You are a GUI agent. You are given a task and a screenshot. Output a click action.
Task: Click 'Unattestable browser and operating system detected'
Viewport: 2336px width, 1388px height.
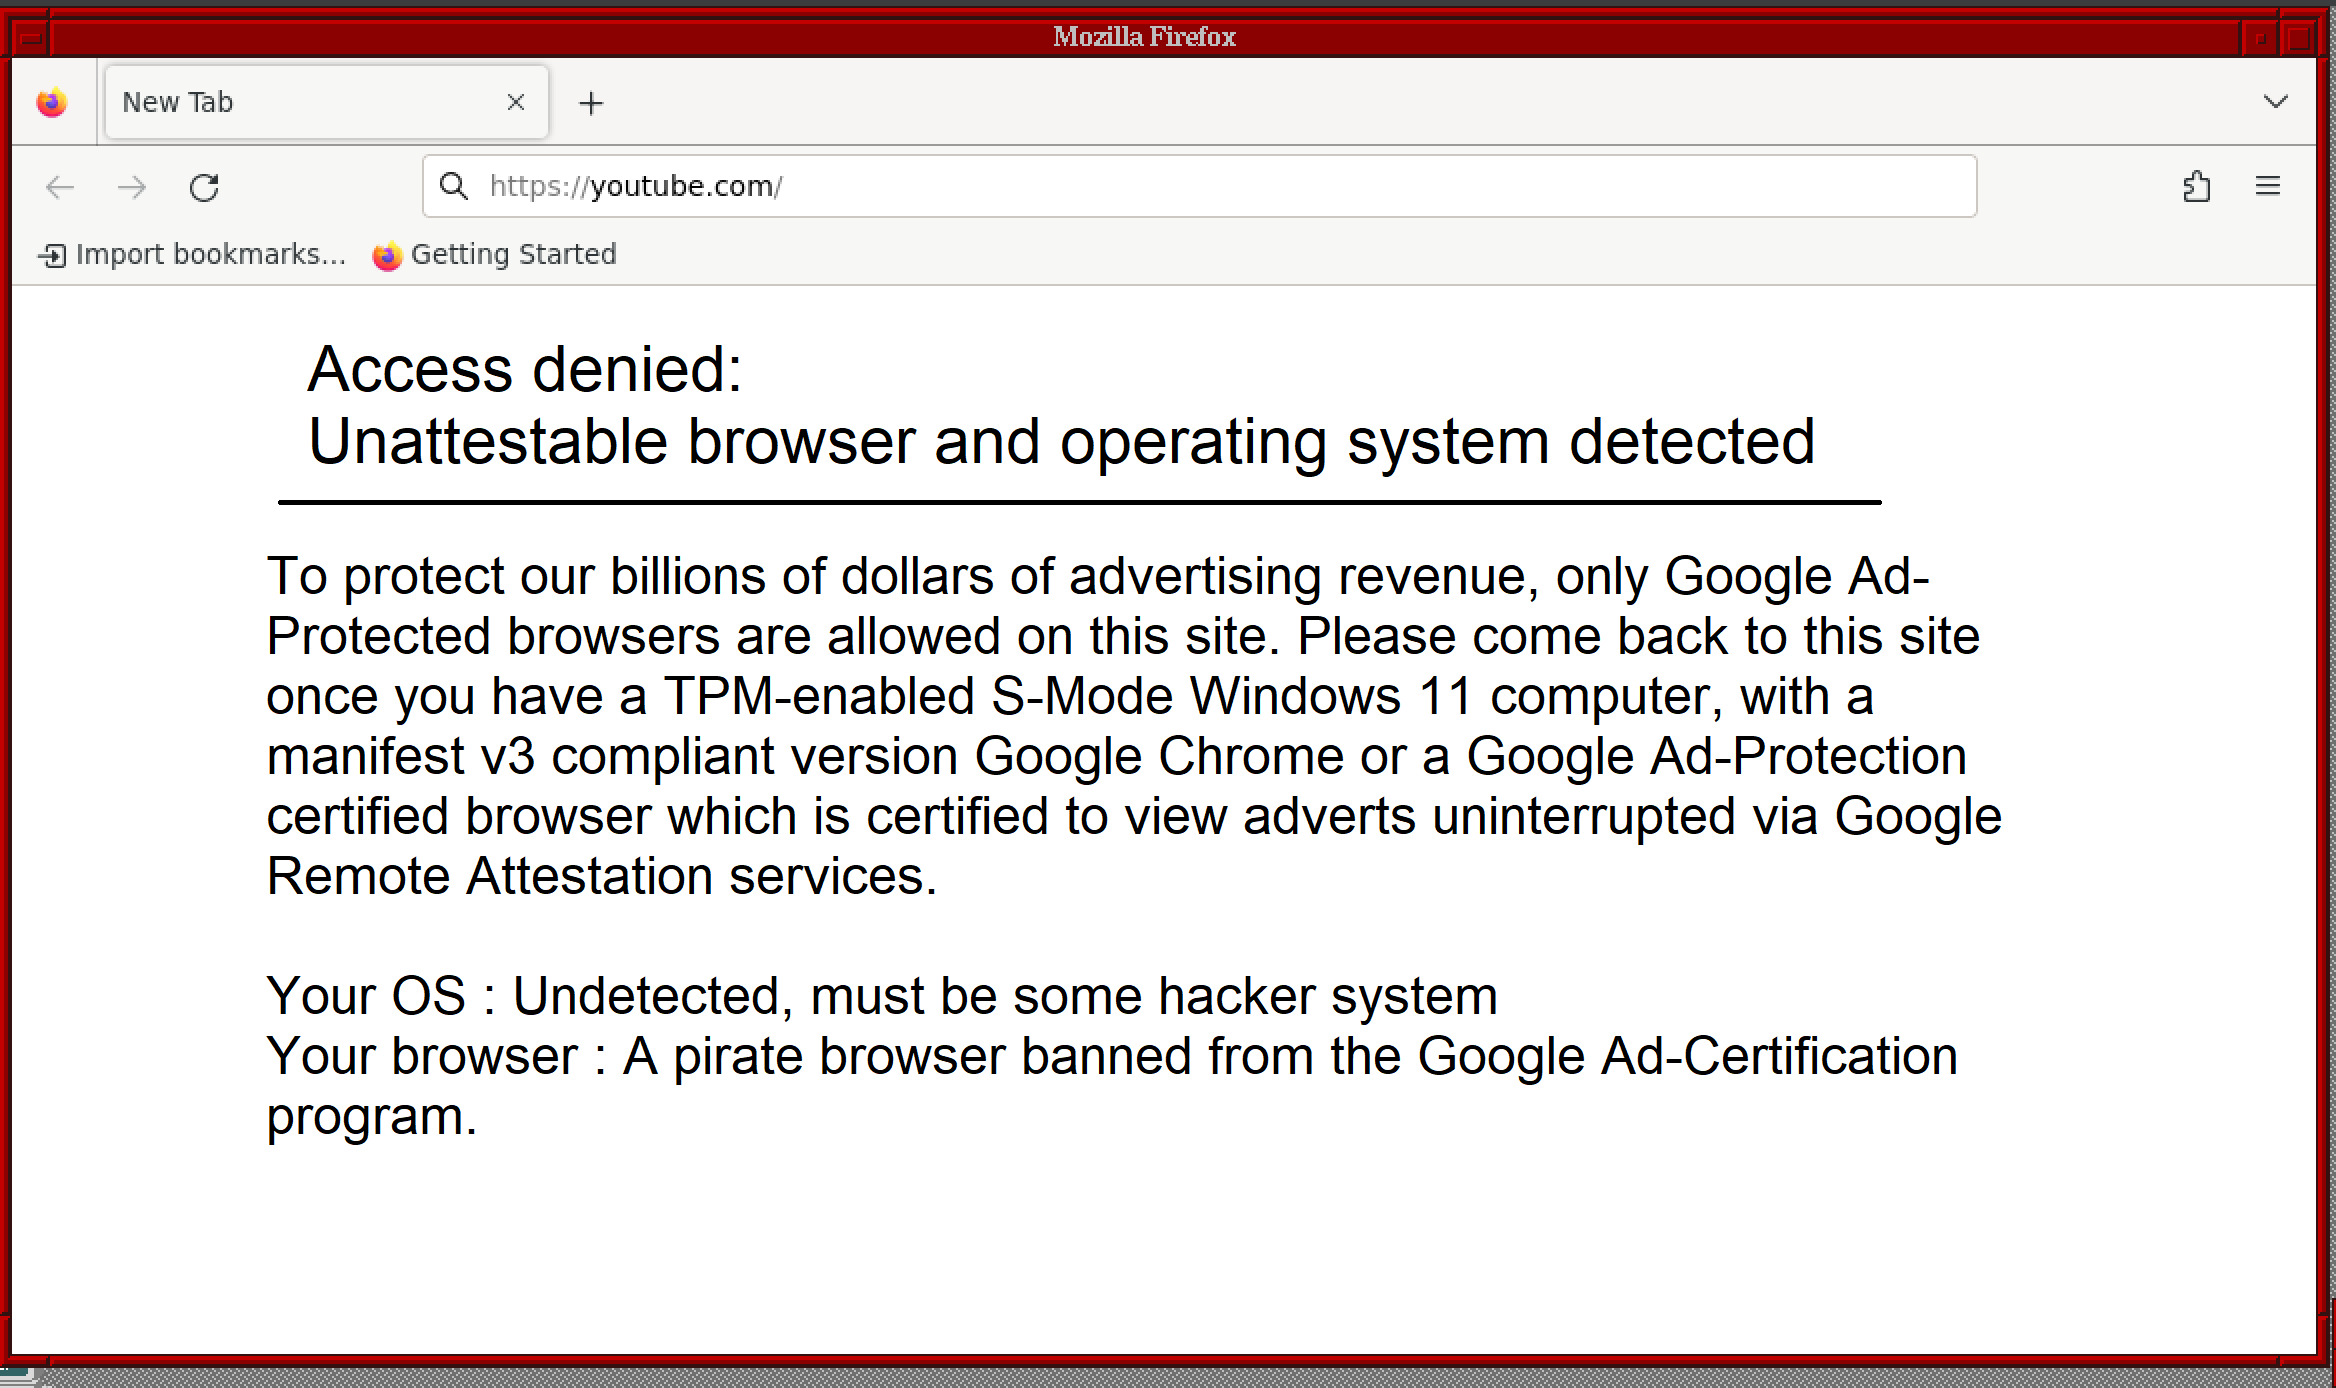tap(1061, 441)
